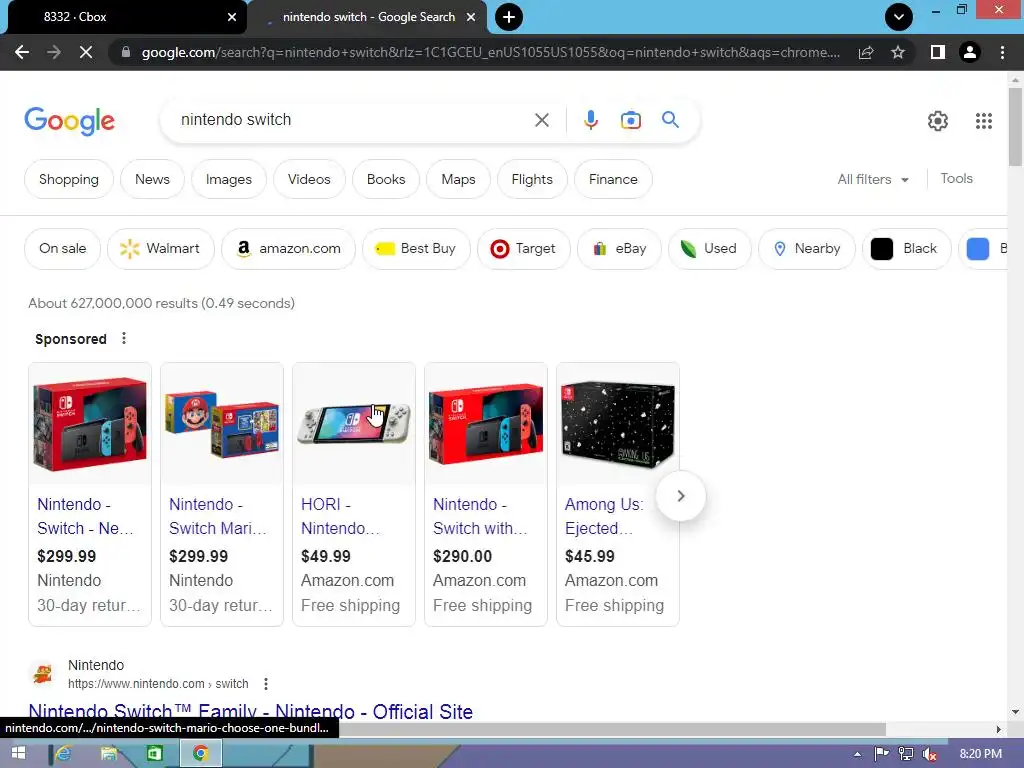The width and height of the screenshot is (1024, 768).
Task: Open the Chrome side panel icon
Action: click(938, 52)
